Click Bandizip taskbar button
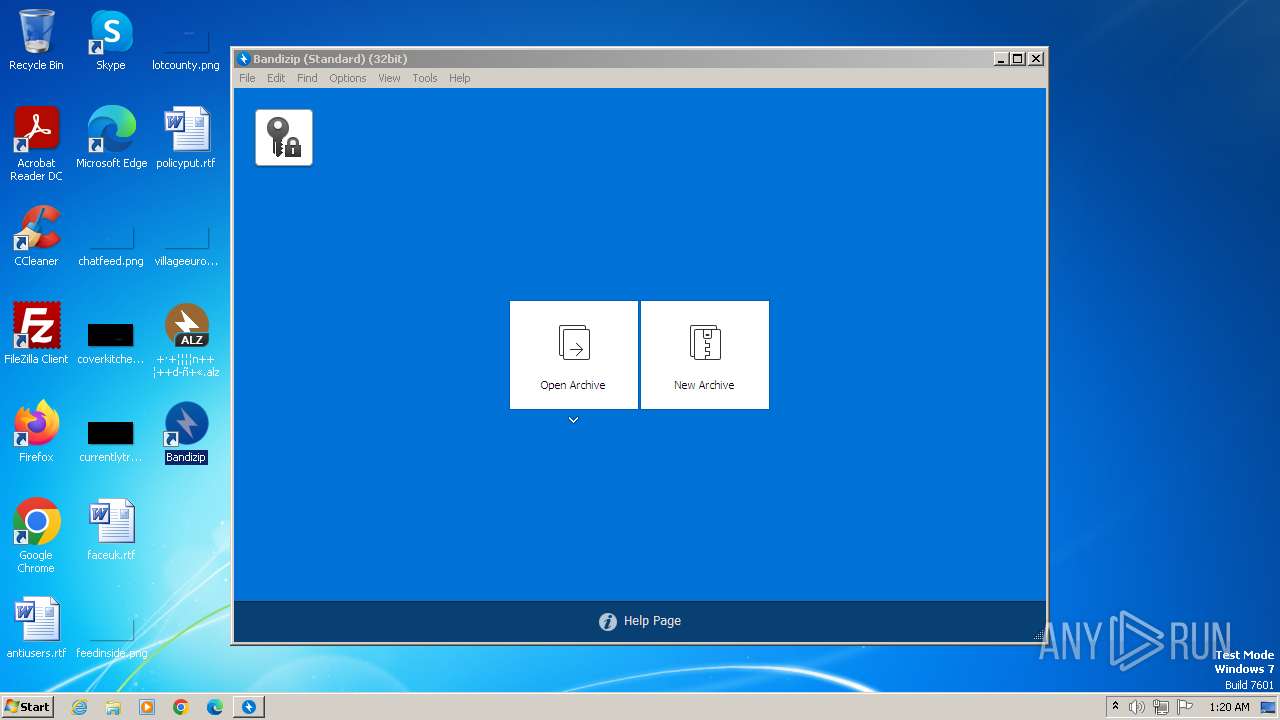 pyautogui.click(x=249, y=707)
